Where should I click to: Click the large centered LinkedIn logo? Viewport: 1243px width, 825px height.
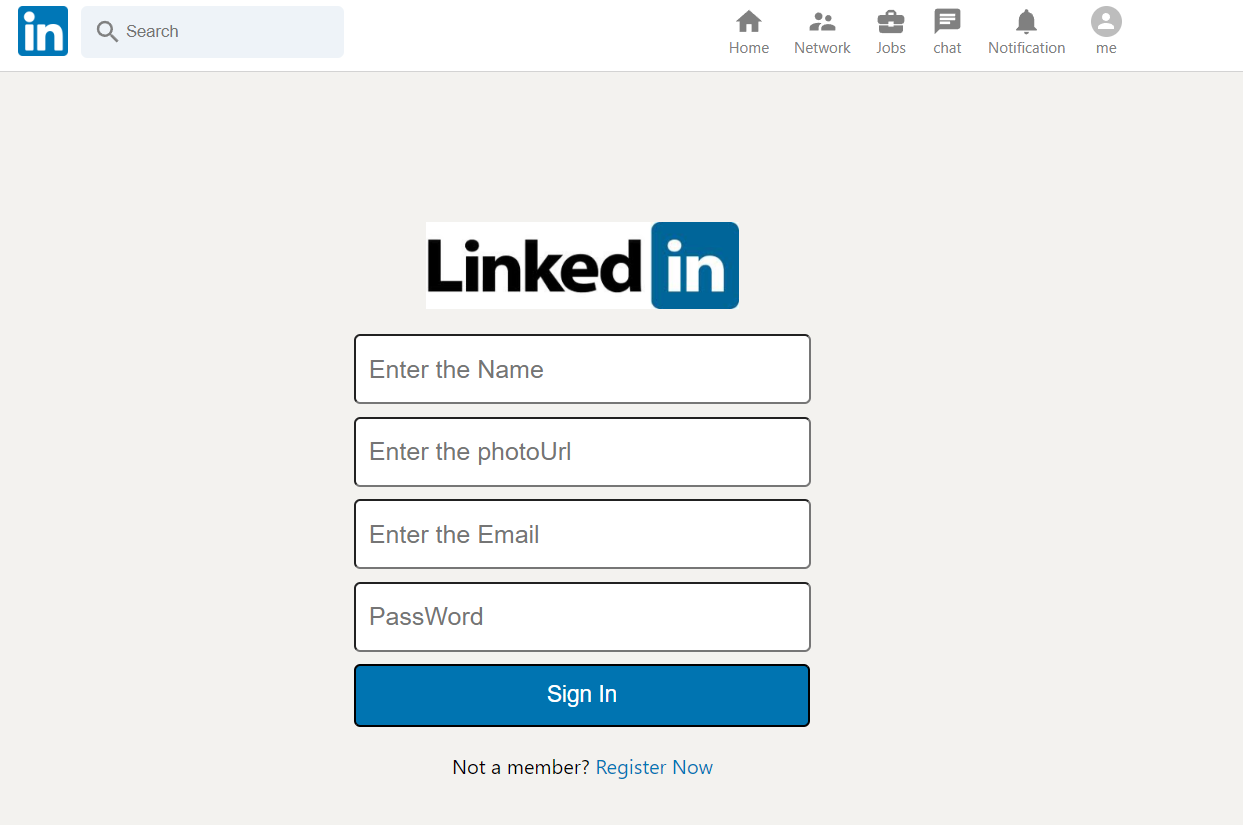click(x=582, y=265)
